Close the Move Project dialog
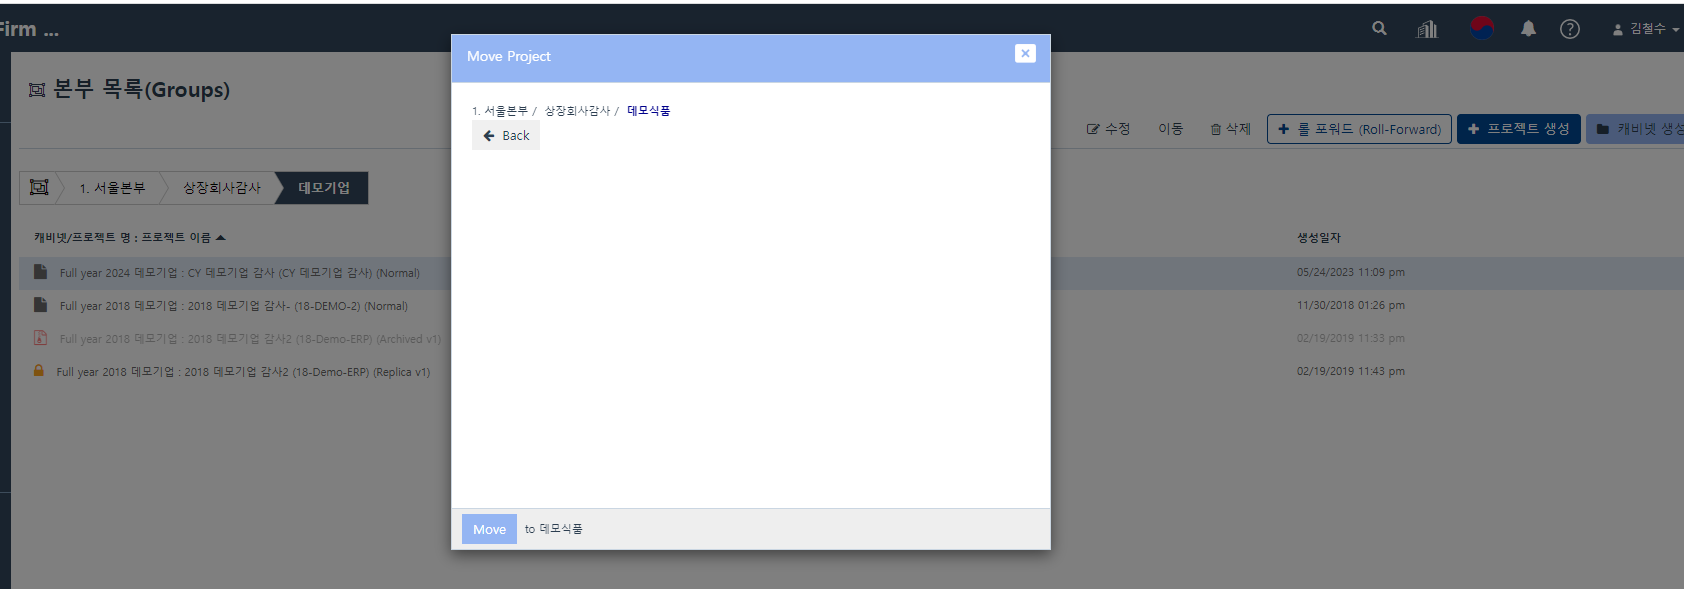The width and height of the screenshot is (1684, 589). pos(1025,53)
